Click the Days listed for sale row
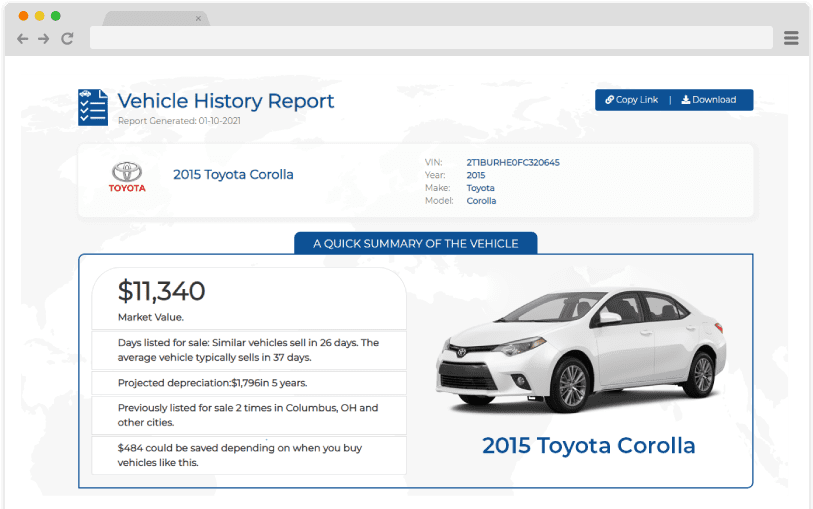The height and width of the screenshot is (509, 813). pos(249,350)
